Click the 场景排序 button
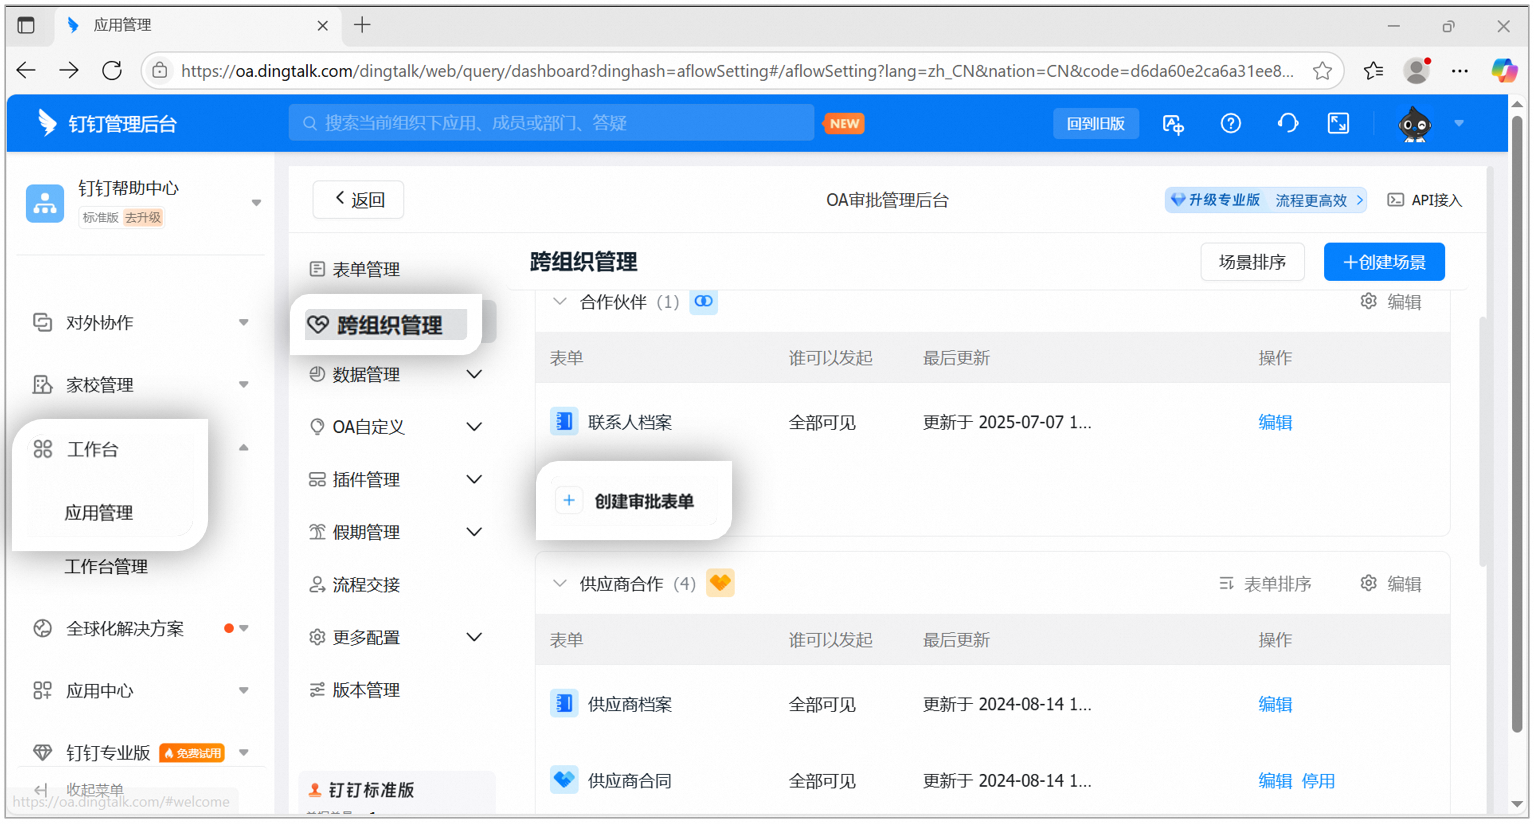This screenshot has width=1534, height=824. point(1252,262)
